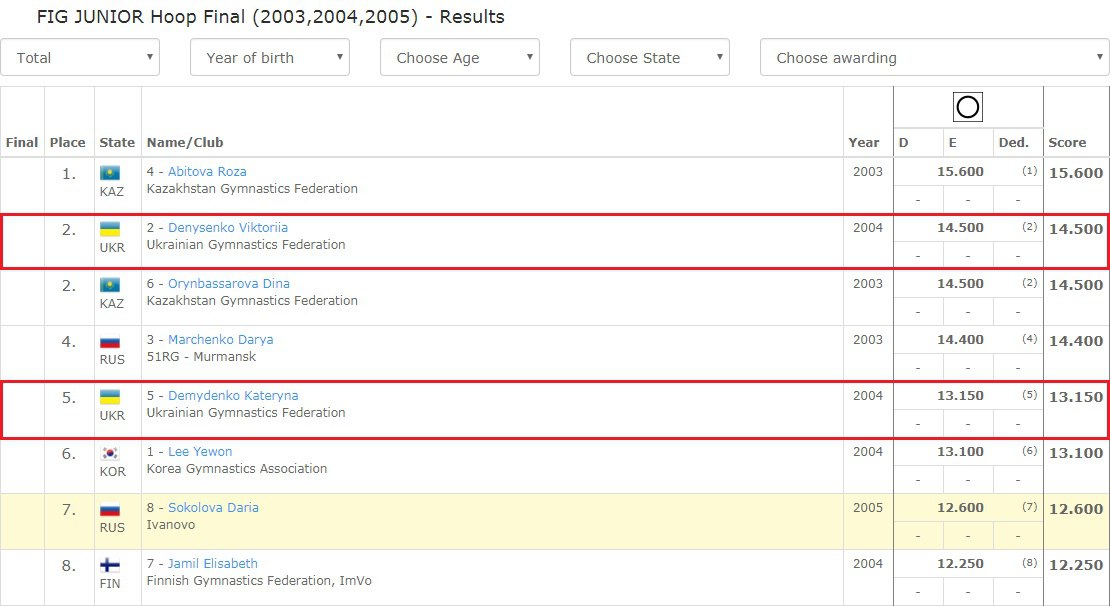Expand the Year of birth dropdown
1110x606 pixels.
point(269,58)
